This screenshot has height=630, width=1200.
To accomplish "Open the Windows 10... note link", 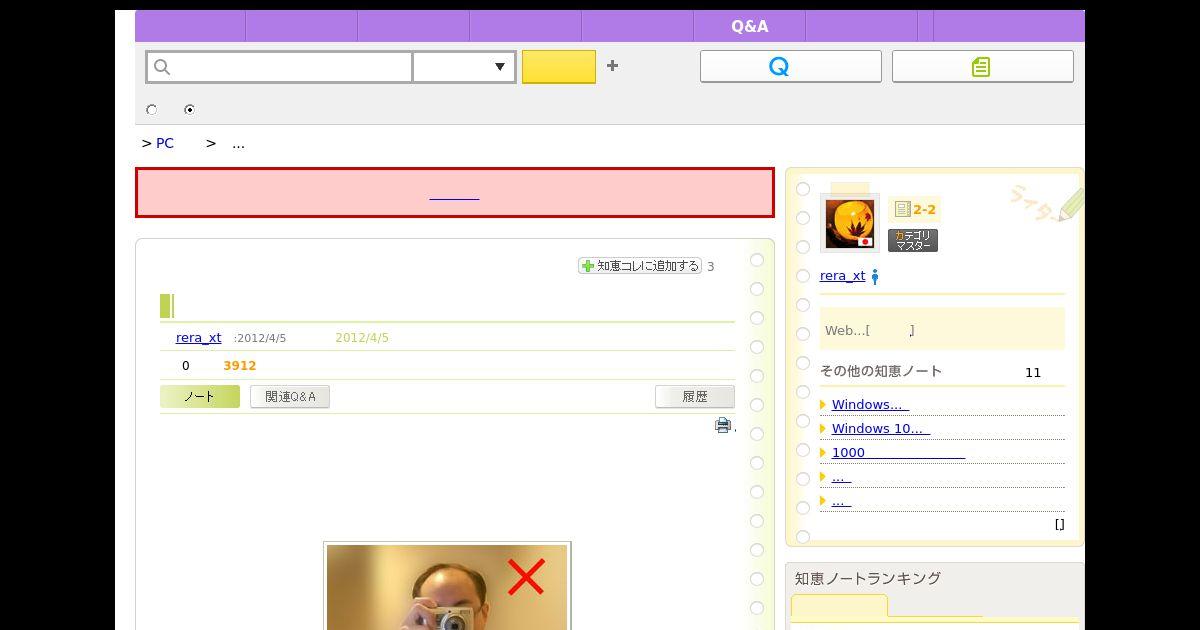I will [881, 429].
